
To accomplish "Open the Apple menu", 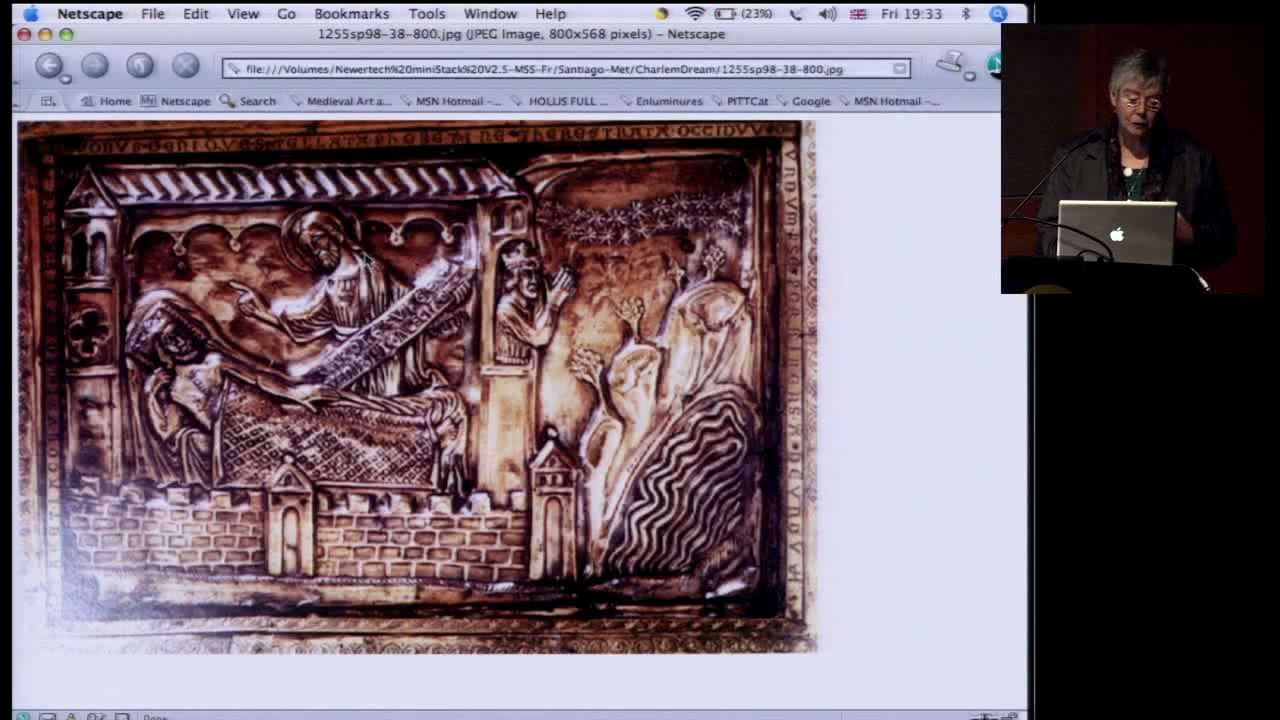I will point(30,13).
